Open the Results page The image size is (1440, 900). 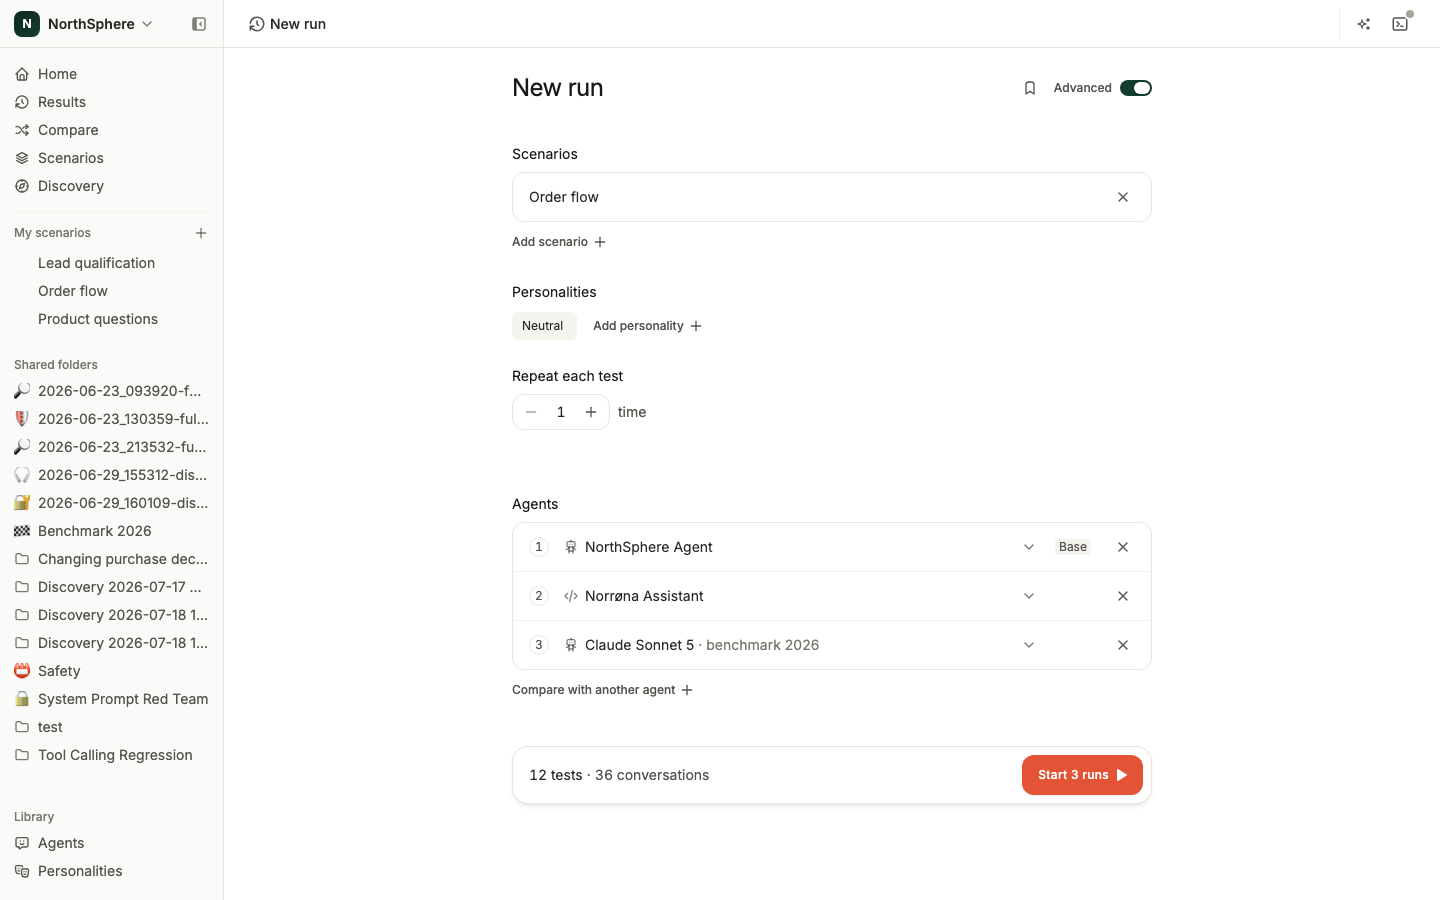tap(111, 102)
